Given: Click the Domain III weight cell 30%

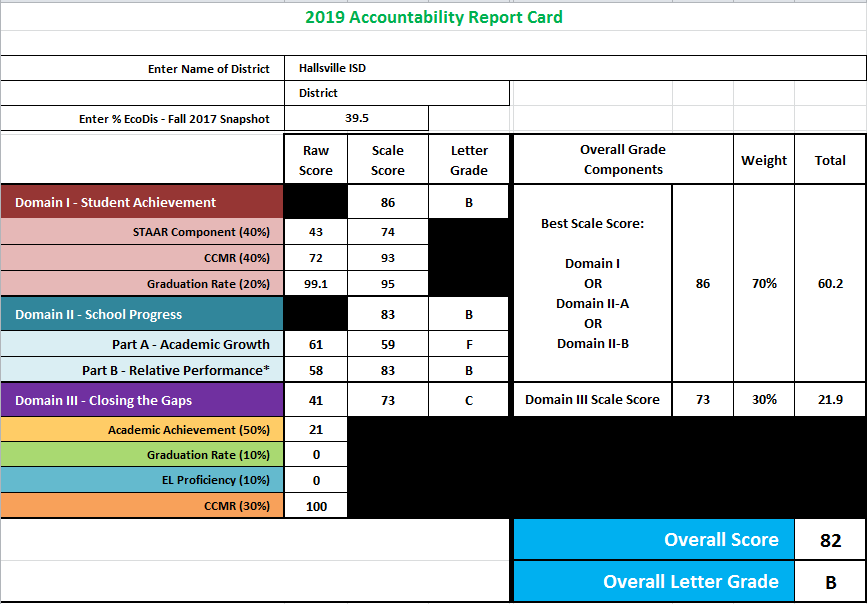Looking at the screenshot, I should (x=764, y=399).
